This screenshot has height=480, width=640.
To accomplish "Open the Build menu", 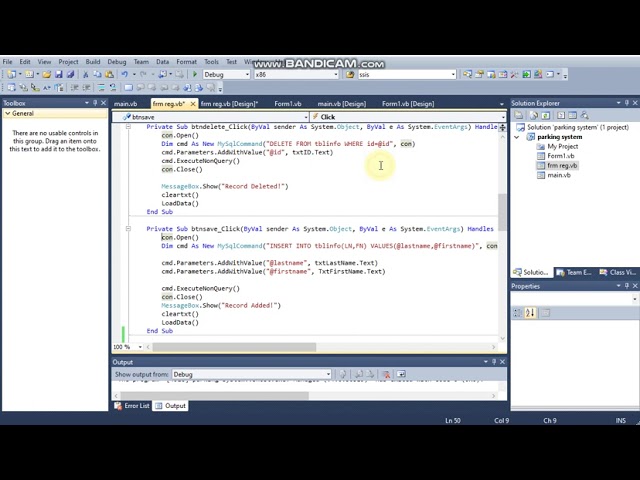I will pos(93,62).
